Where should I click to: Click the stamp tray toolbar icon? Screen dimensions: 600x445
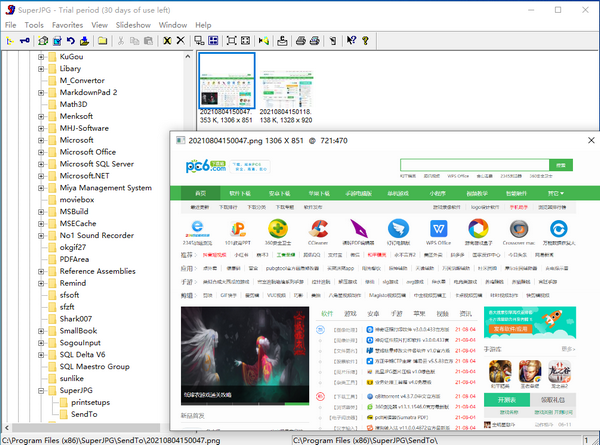click(x=282, y=41)
